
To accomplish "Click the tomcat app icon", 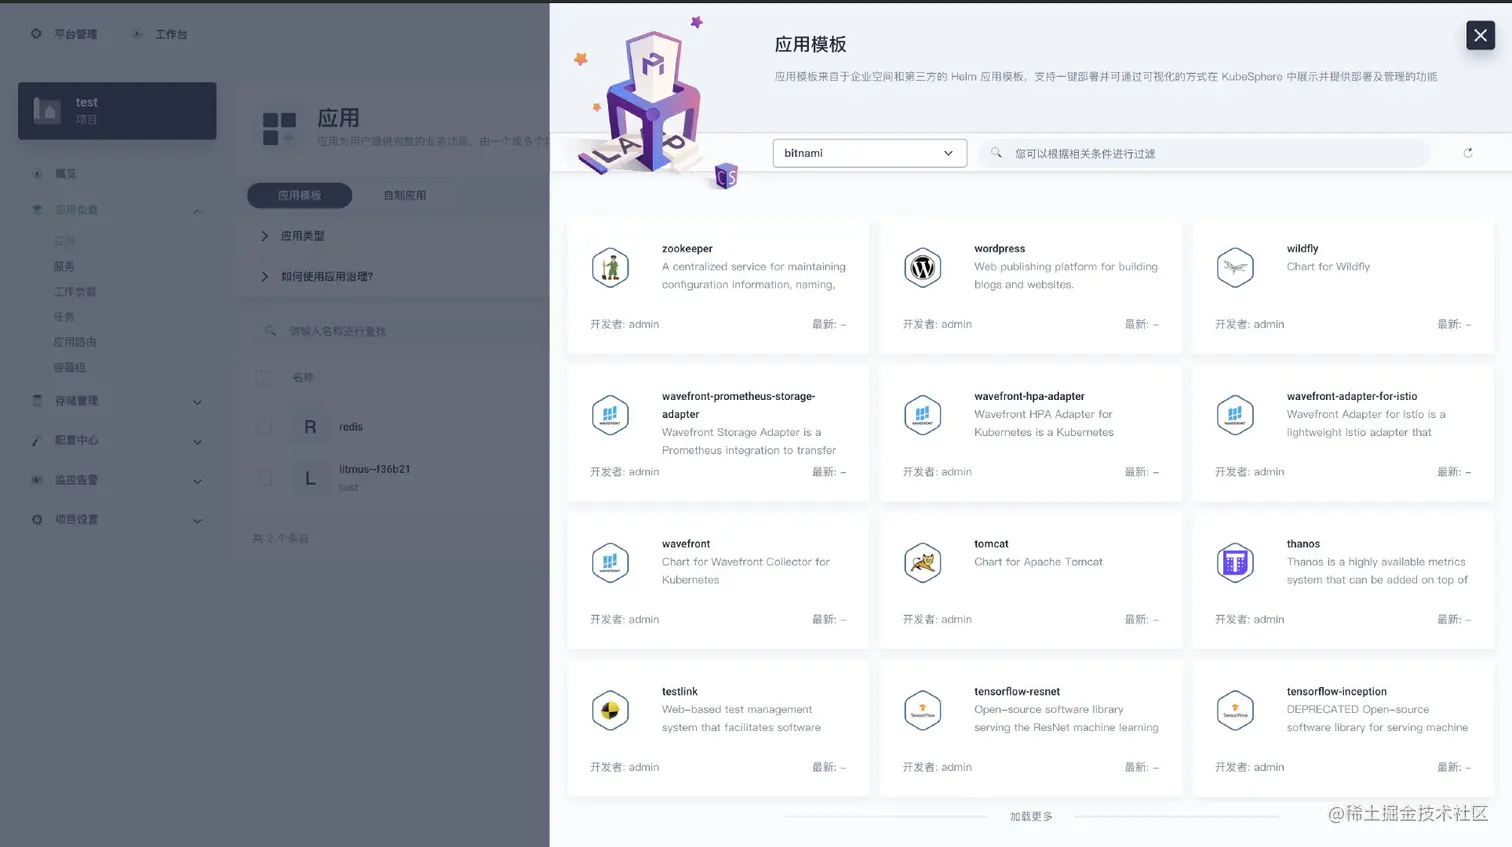I will click(x=922, y=563).
